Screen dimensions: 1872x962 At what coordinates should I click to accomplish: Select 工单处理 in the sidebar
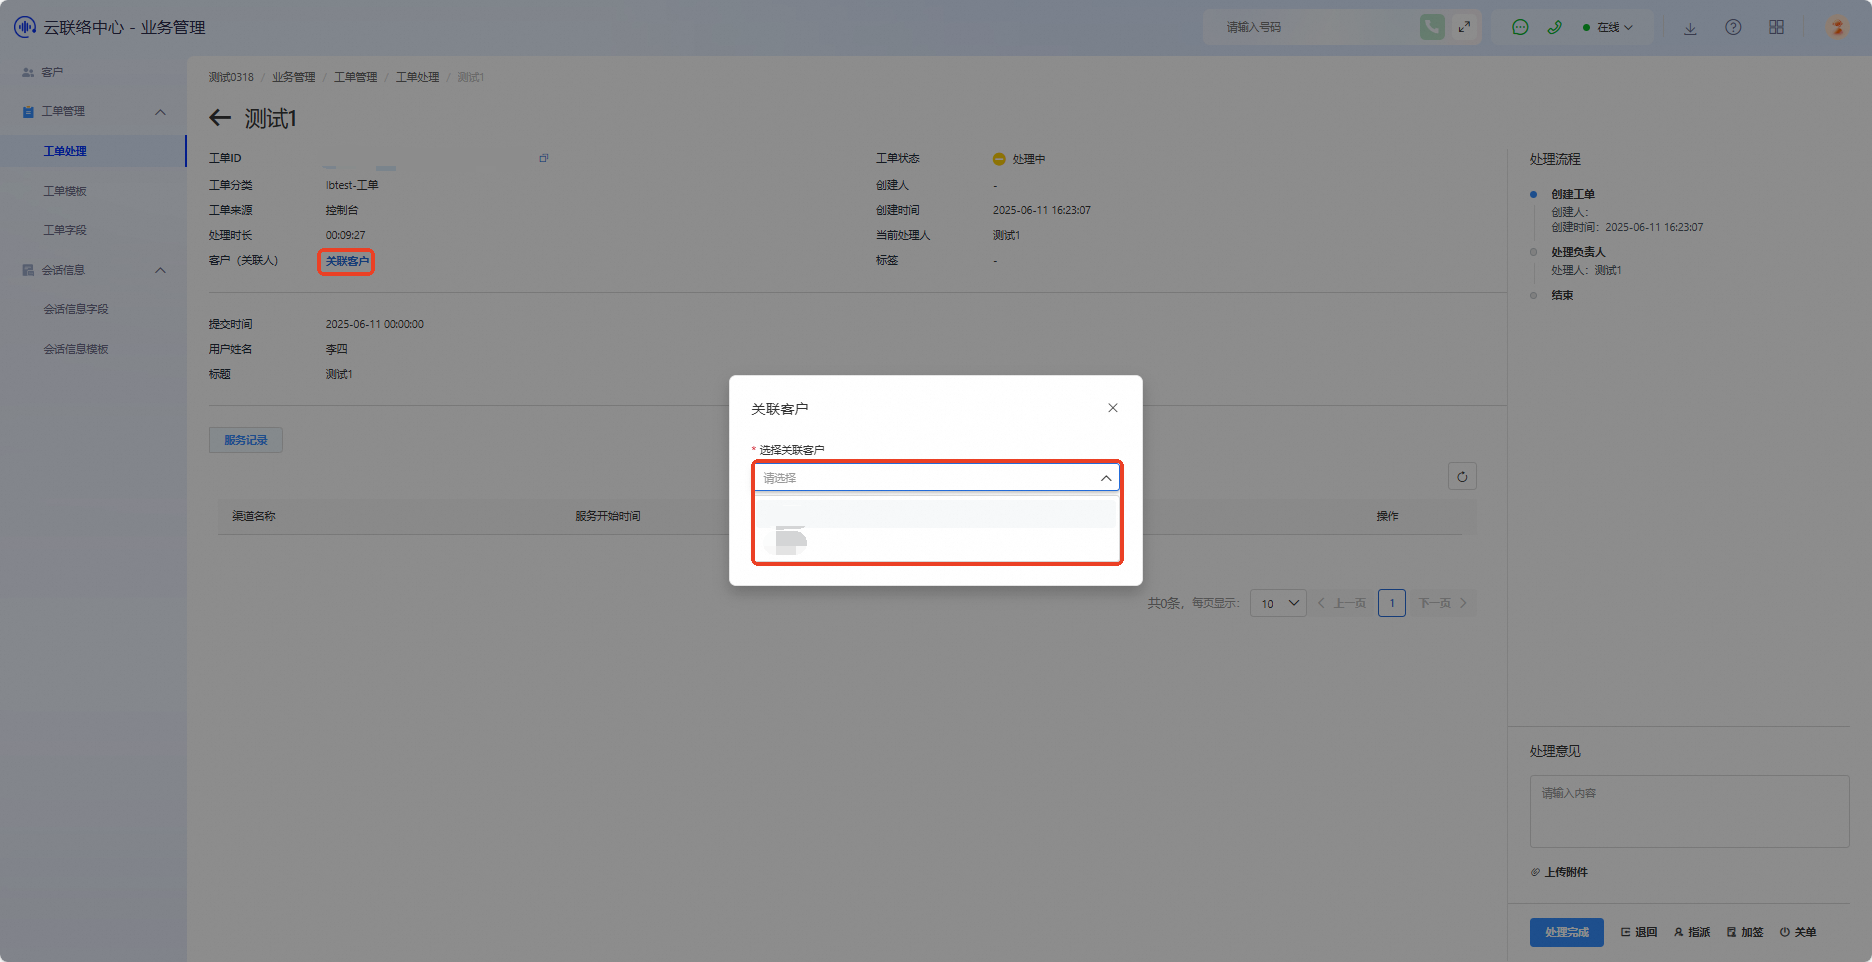[x=65, y=151]
